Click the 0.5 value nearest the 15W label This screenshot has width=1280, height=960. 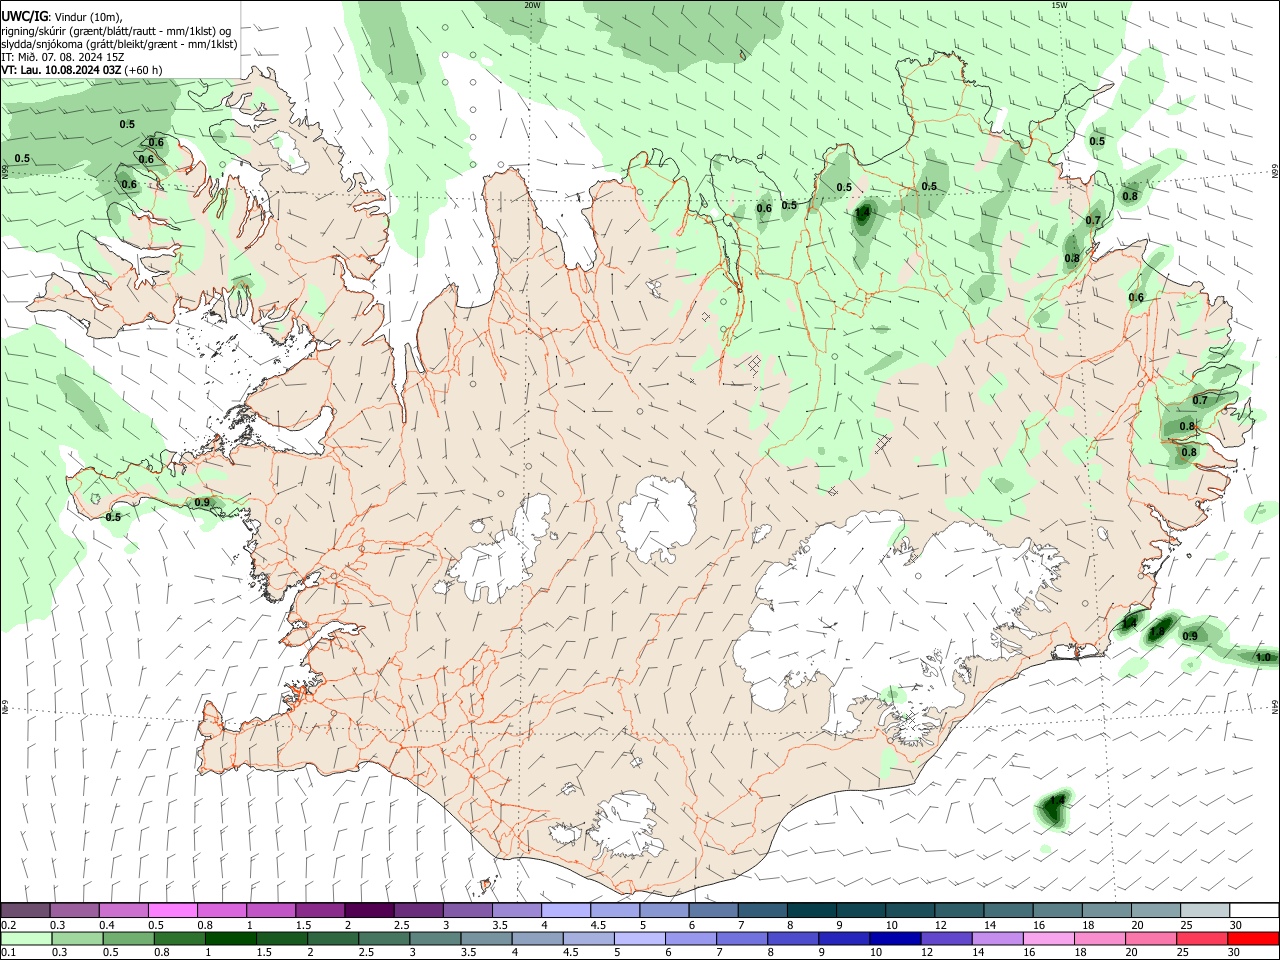tap(1097, 141)
